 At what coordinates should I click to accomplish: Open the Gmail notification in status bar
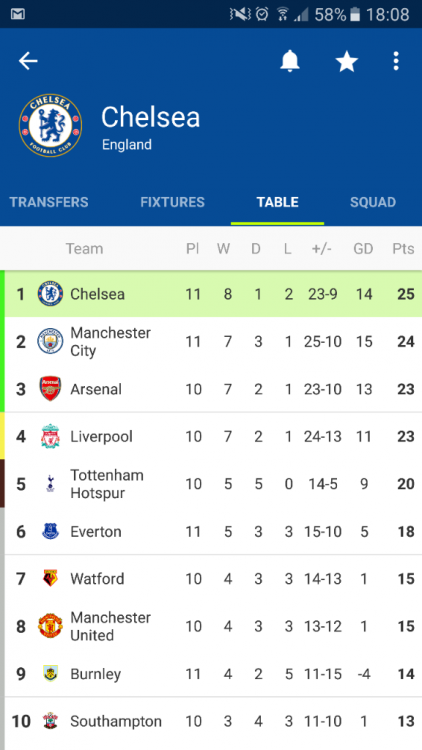(x=18, y=14)
